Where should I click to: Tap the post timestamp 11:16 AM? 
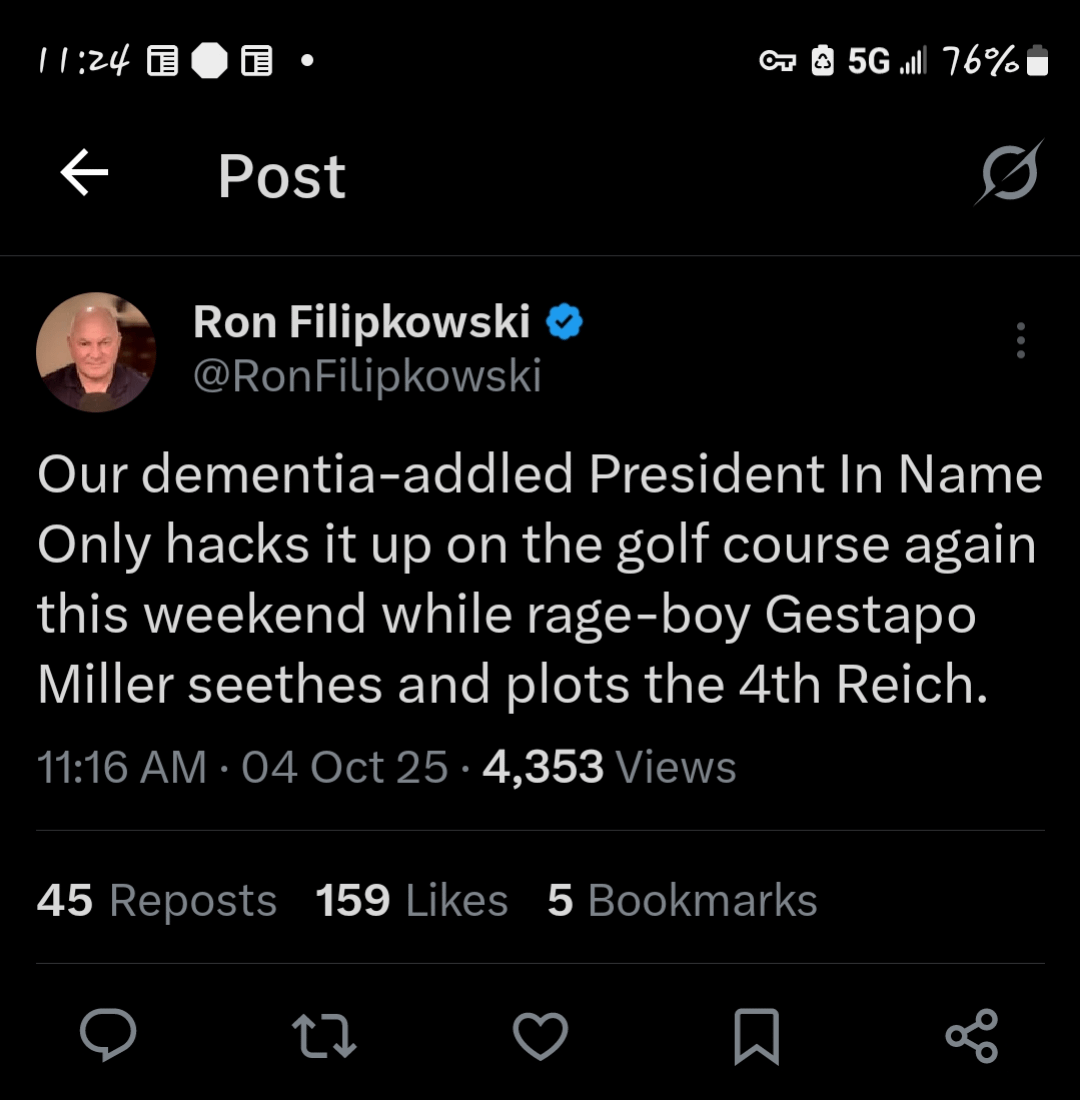[121, 768]
